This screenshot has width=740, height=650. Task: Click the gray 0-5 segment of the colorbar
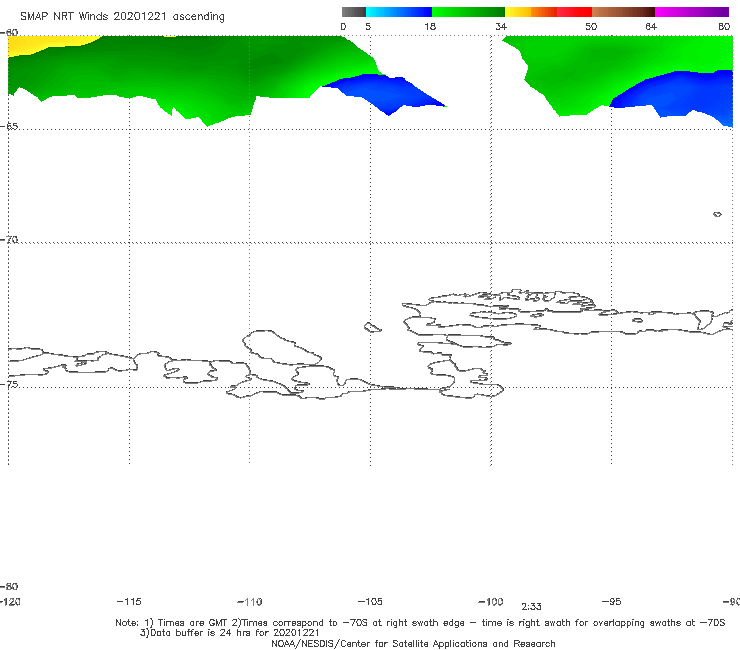tap(354, 12)
